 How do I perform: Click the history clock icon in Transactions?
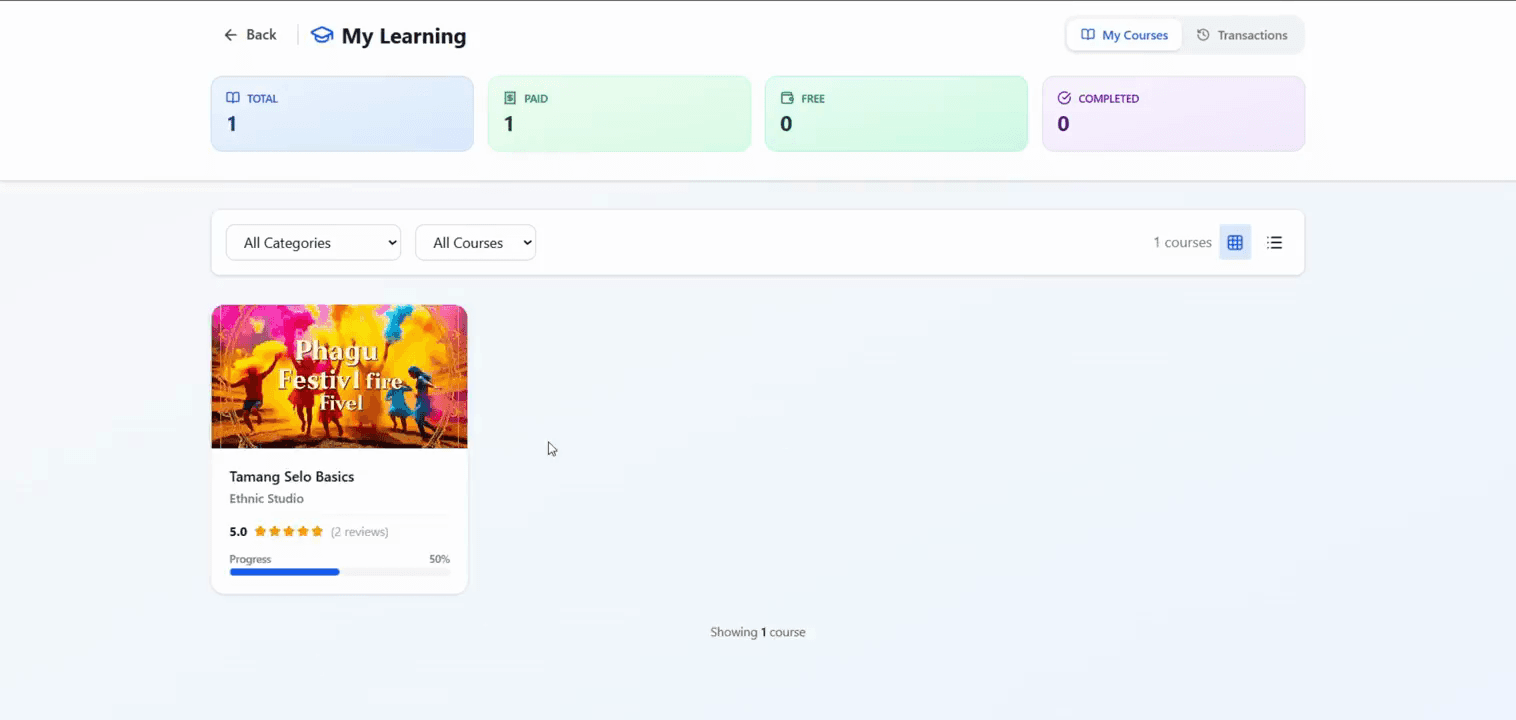(x=1203, y=35)
